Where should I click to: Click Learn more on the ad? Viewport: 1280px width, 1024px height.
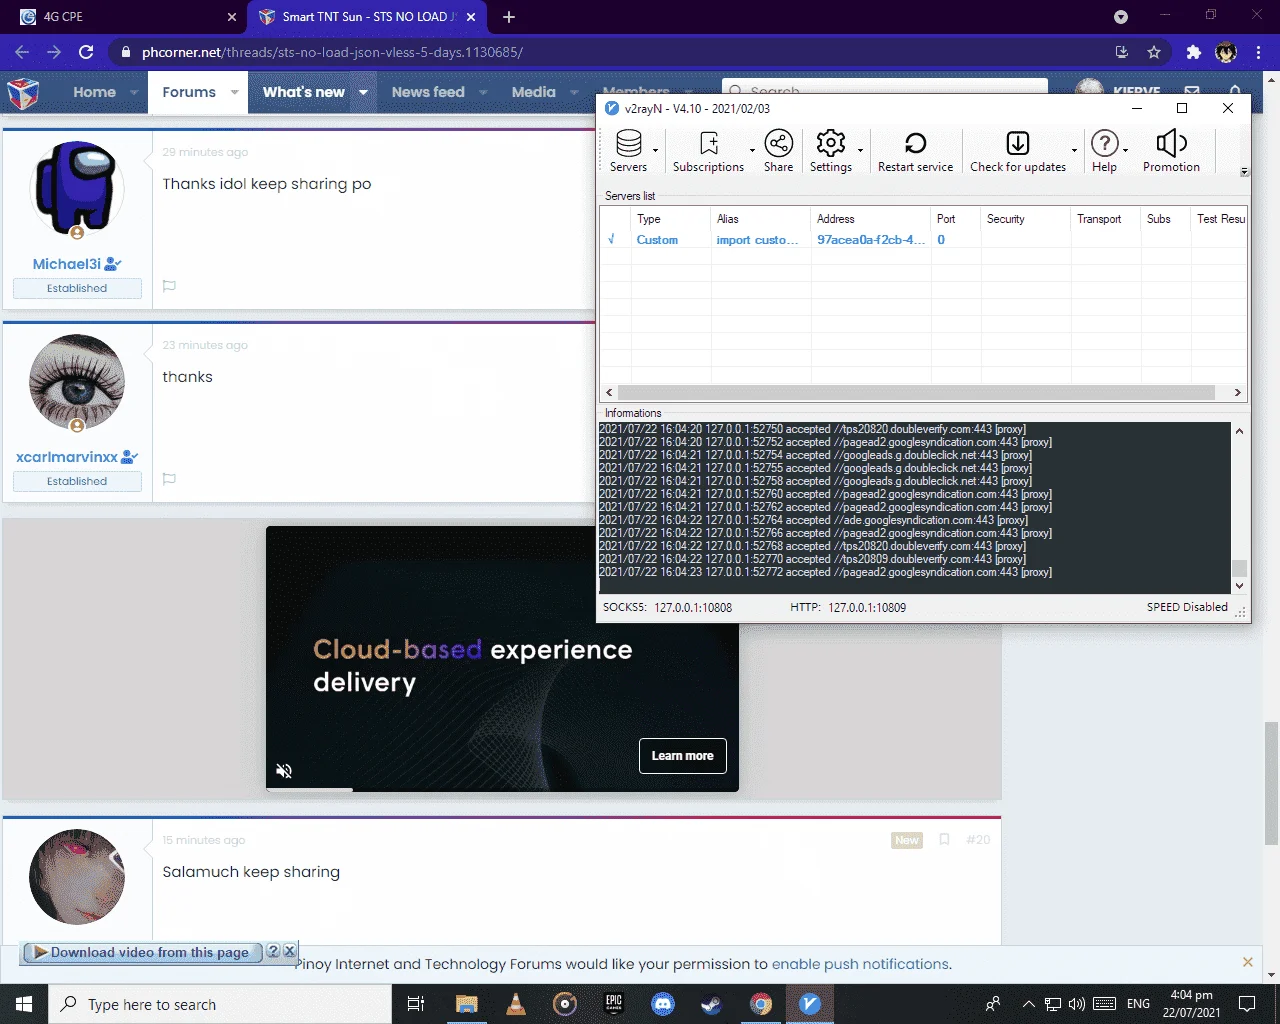[x=683, y=756]
